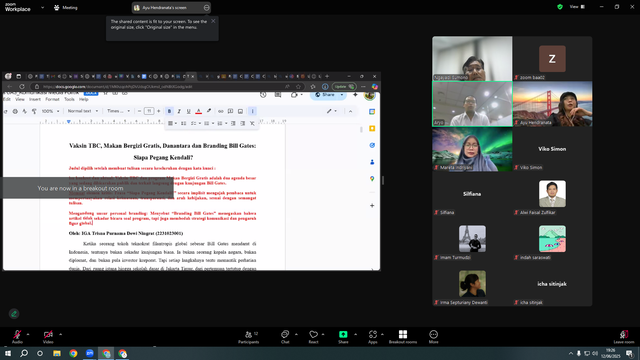The height and width of the screenshot is (360, 640).
Task: Open Zoom Apps
Action: coord(373,337)
